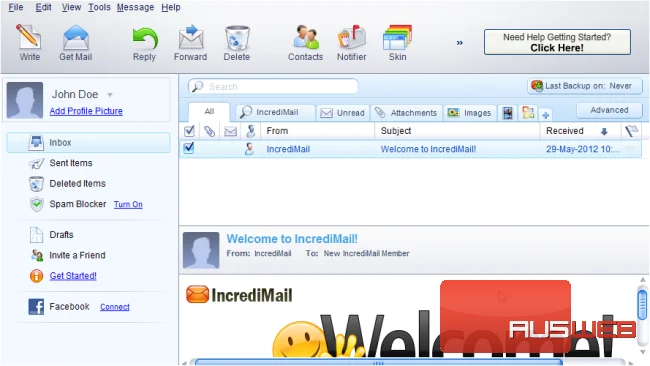Viewport: 650px width, 366px height.
Task: Open the File menu
Action: pyautogui.click(x=16, y=7)
